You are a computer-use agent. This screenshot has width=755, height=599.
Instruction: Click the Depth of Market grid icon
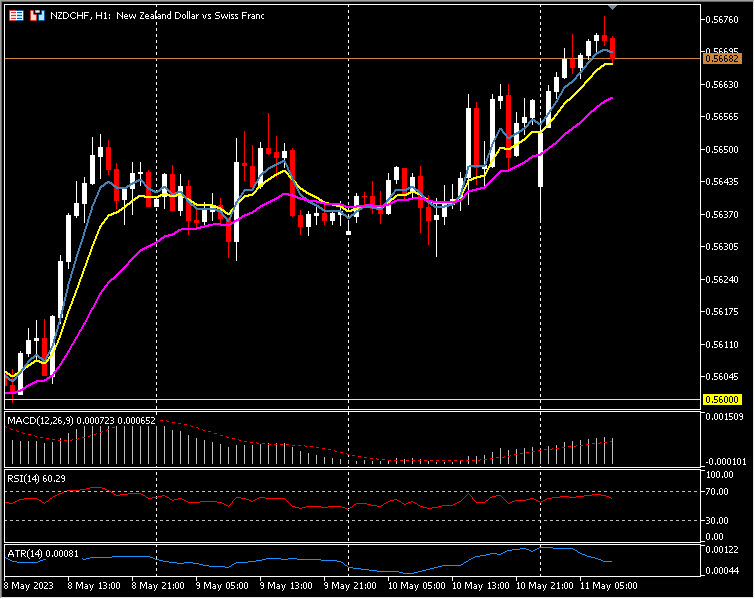click(x=17, y=16)
